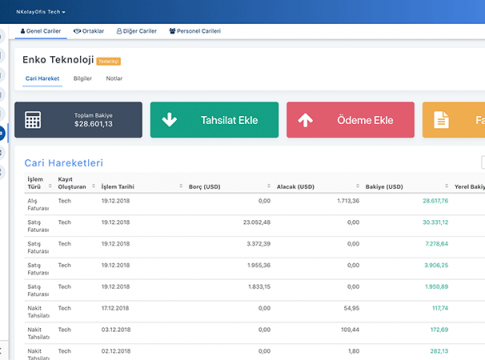Screen dimensions: 485x360
Task: Click the balance value 30.331,12
Action: 435,222
